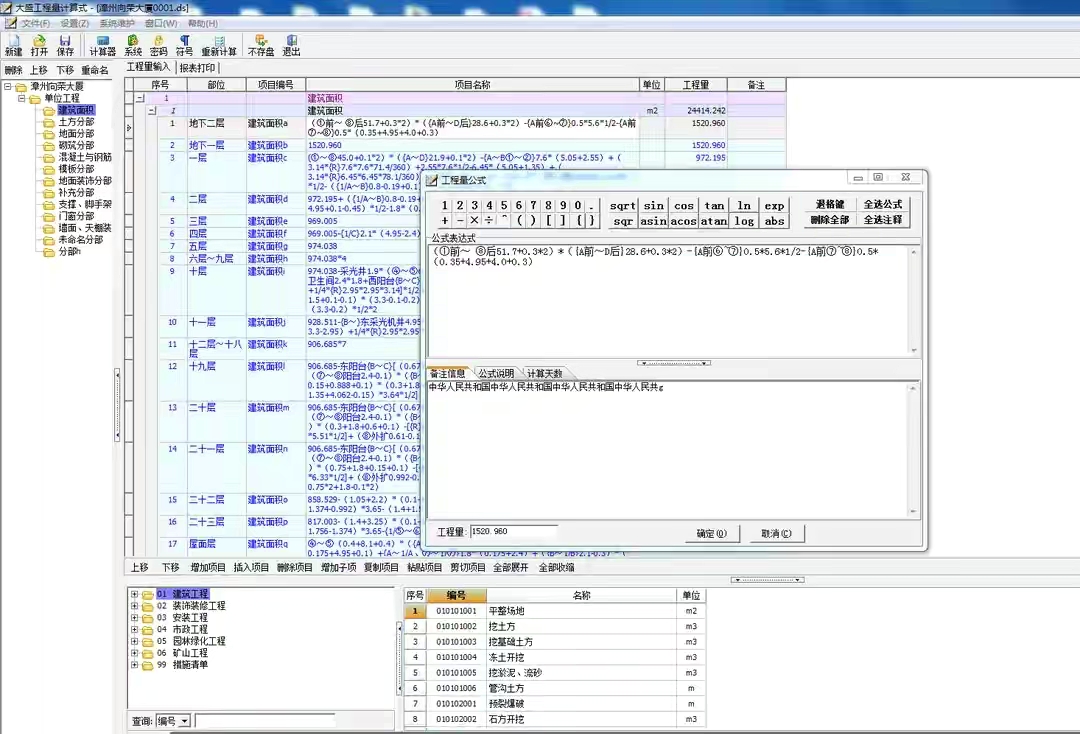Viewport: 1080px width, 734px height.
Task: Collapse the 单位工程 tree node
Action: [x=22, y=98]
